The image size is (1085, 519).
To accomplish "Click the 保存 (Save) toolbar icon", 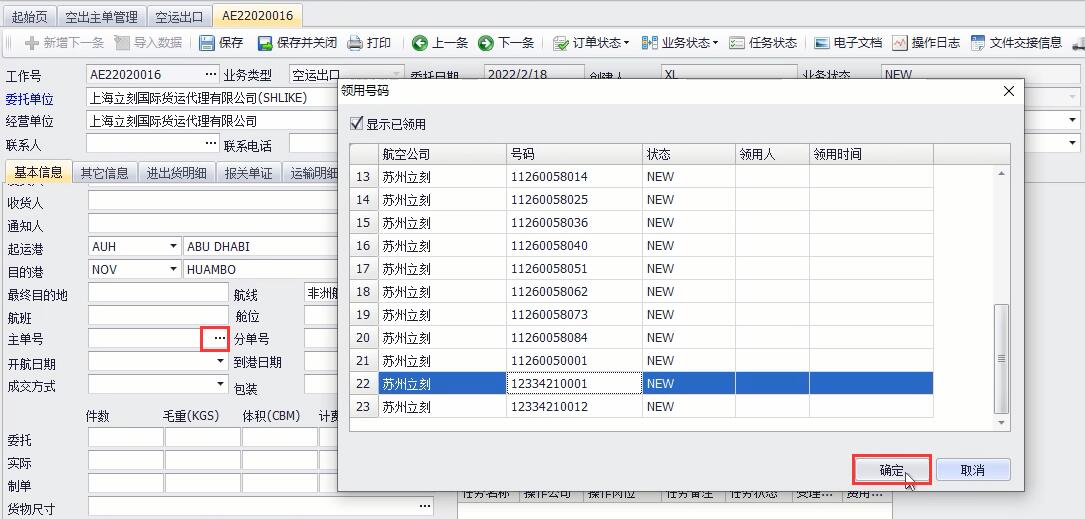I will tap(221, 43).
